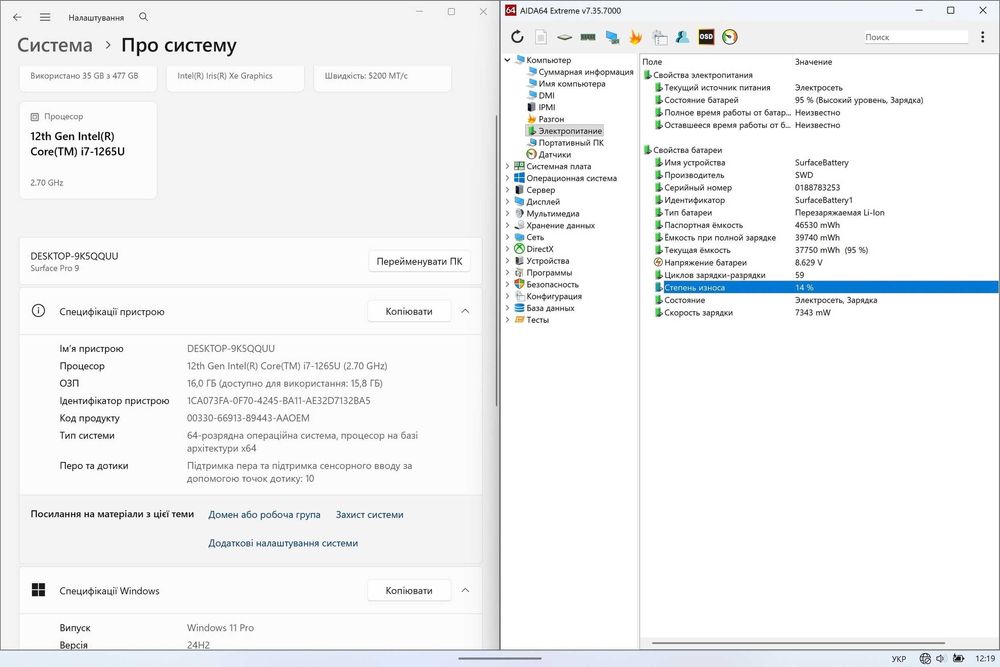Select DMI in the AIDA64 tree
1000x667 pixels.
tap(547, 96)
